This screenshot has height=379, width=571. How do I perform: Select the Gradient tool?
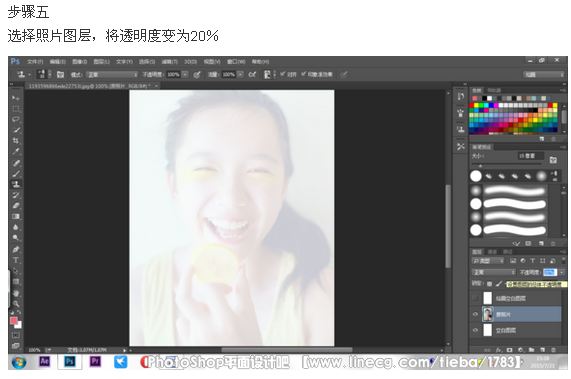16,216
